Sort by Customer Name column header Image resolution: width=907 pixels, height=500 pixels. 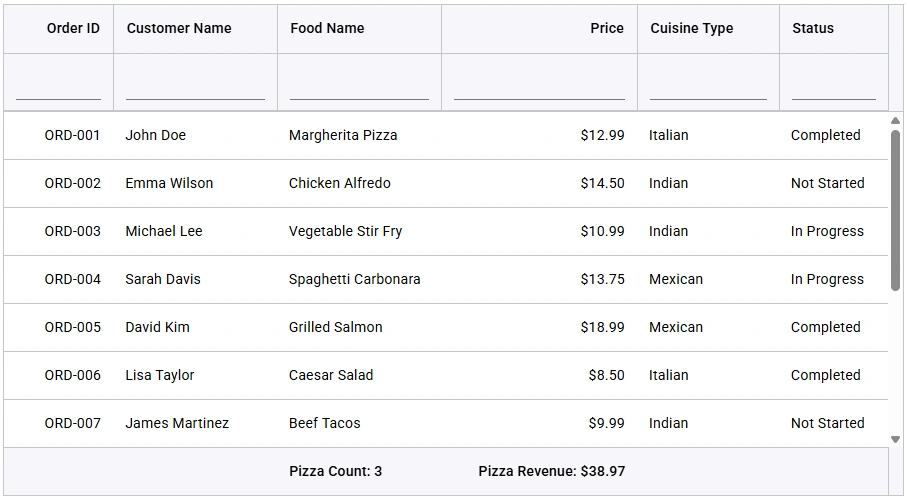pyautogui.click(x=179, y=28)
